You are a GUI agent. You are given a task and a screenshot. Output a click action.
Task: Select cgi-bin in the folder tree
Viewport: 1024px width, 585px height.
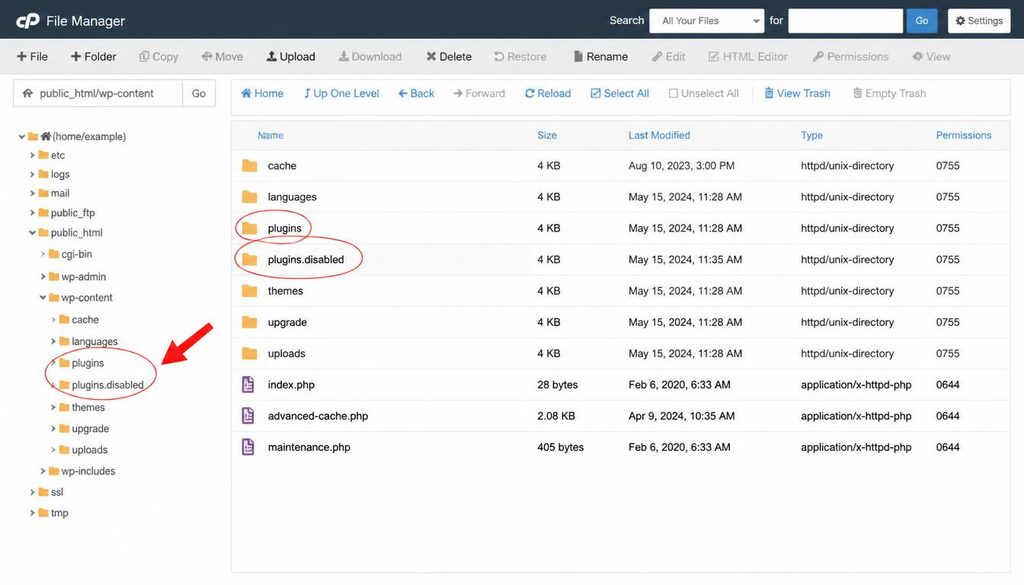pos(76,254)
